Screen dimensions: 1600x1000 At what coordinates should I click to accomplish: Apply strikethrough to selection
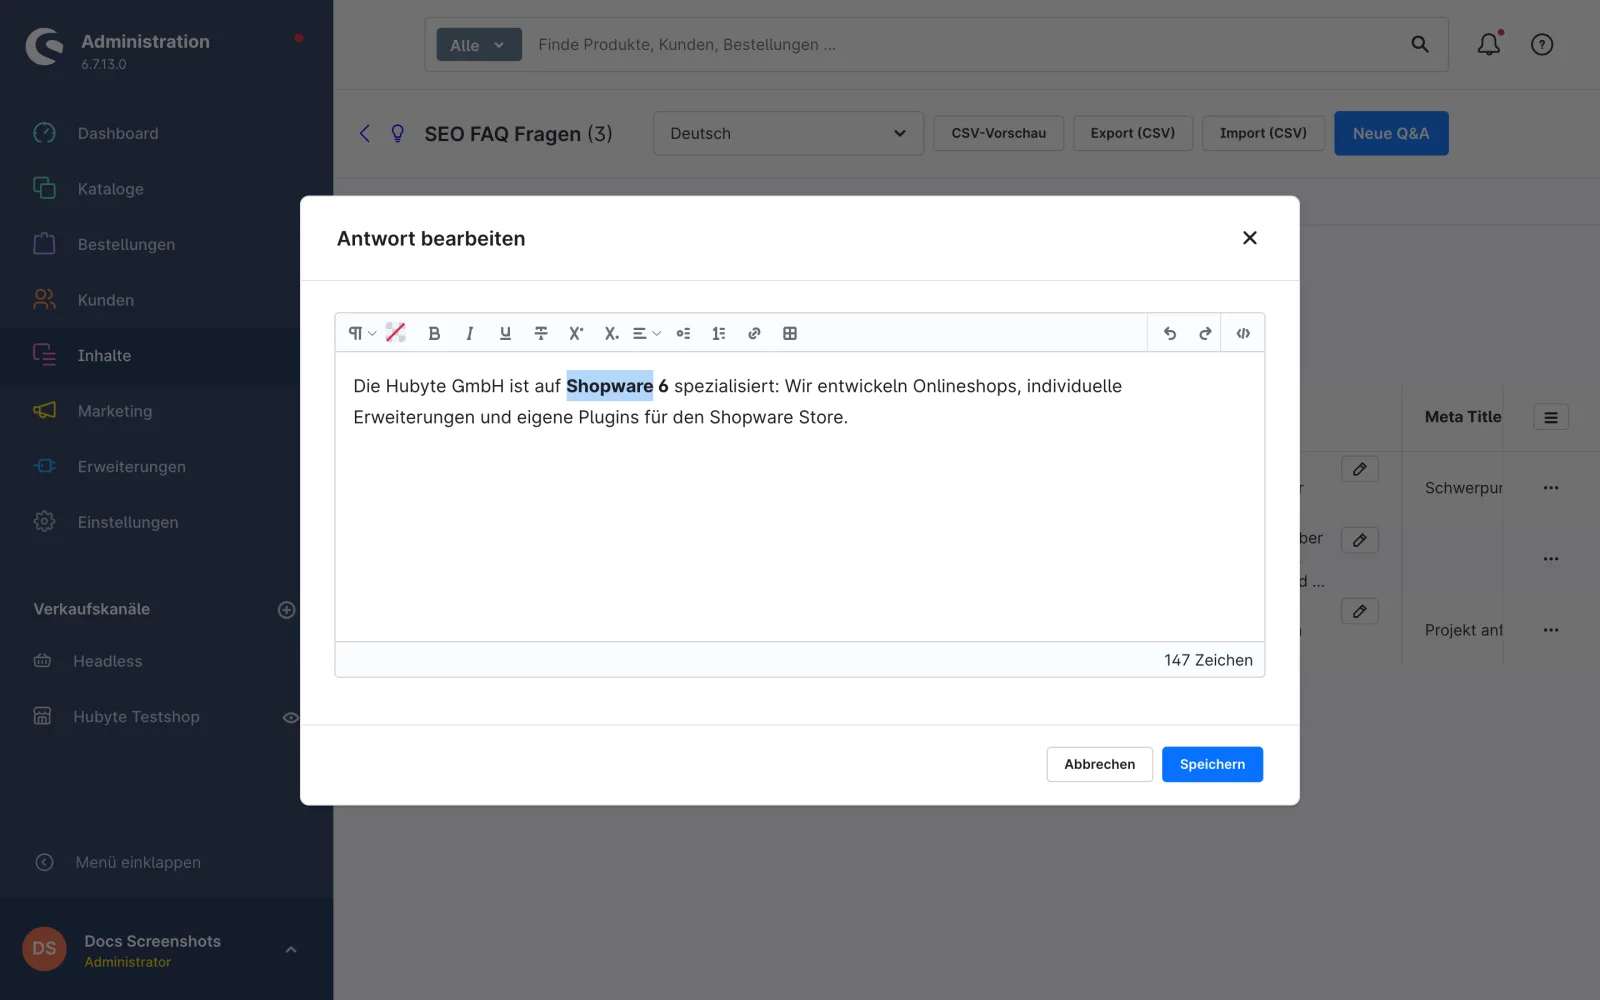pos(541,333)
